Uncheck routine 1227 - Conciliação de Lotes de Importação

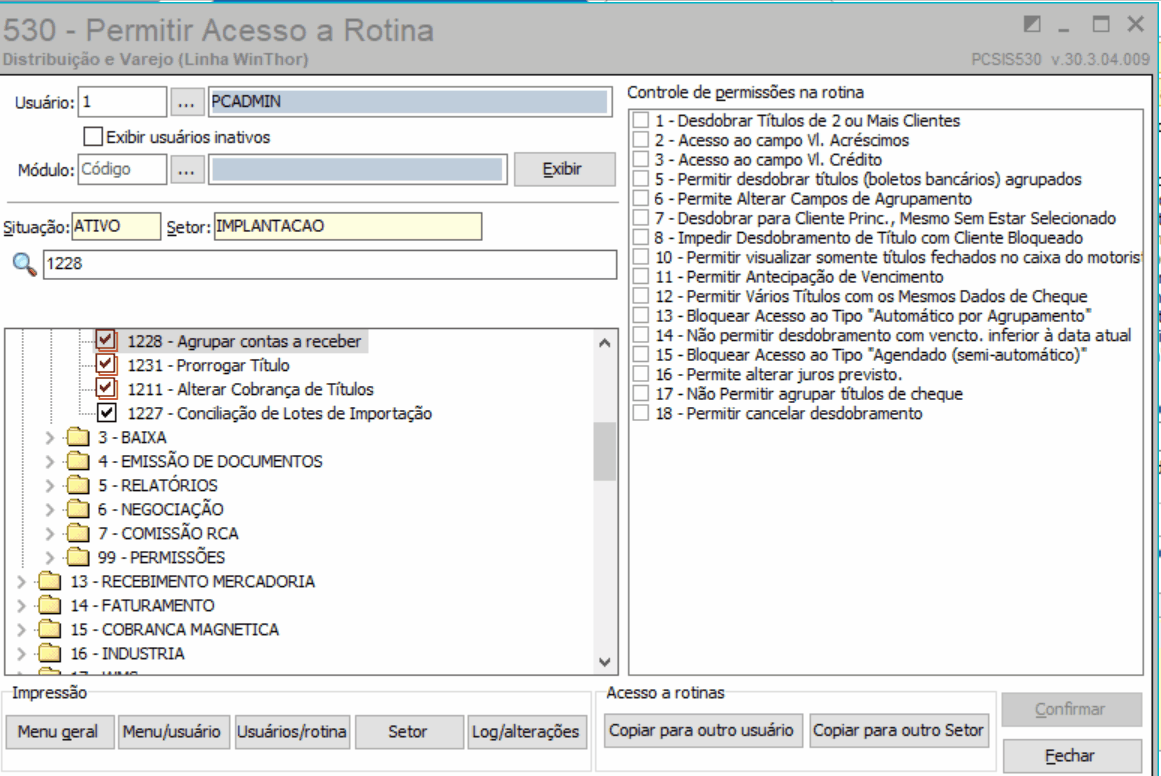click(106, 412)
